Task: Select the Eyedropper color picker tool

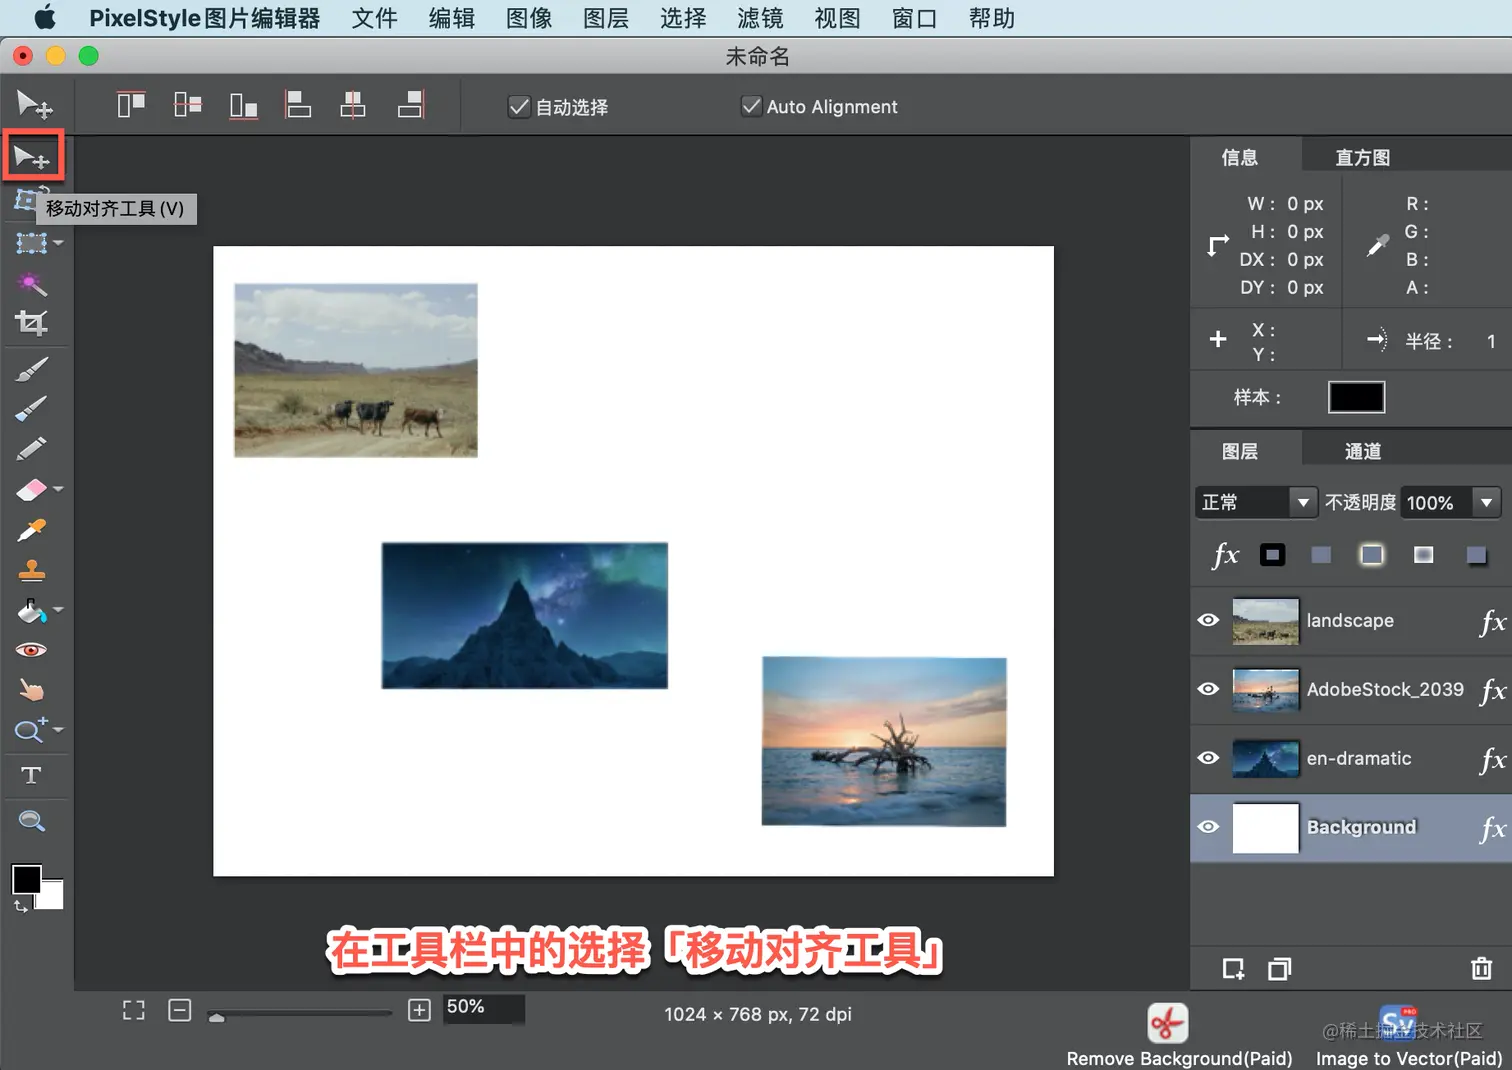Action: coord(31,530)
